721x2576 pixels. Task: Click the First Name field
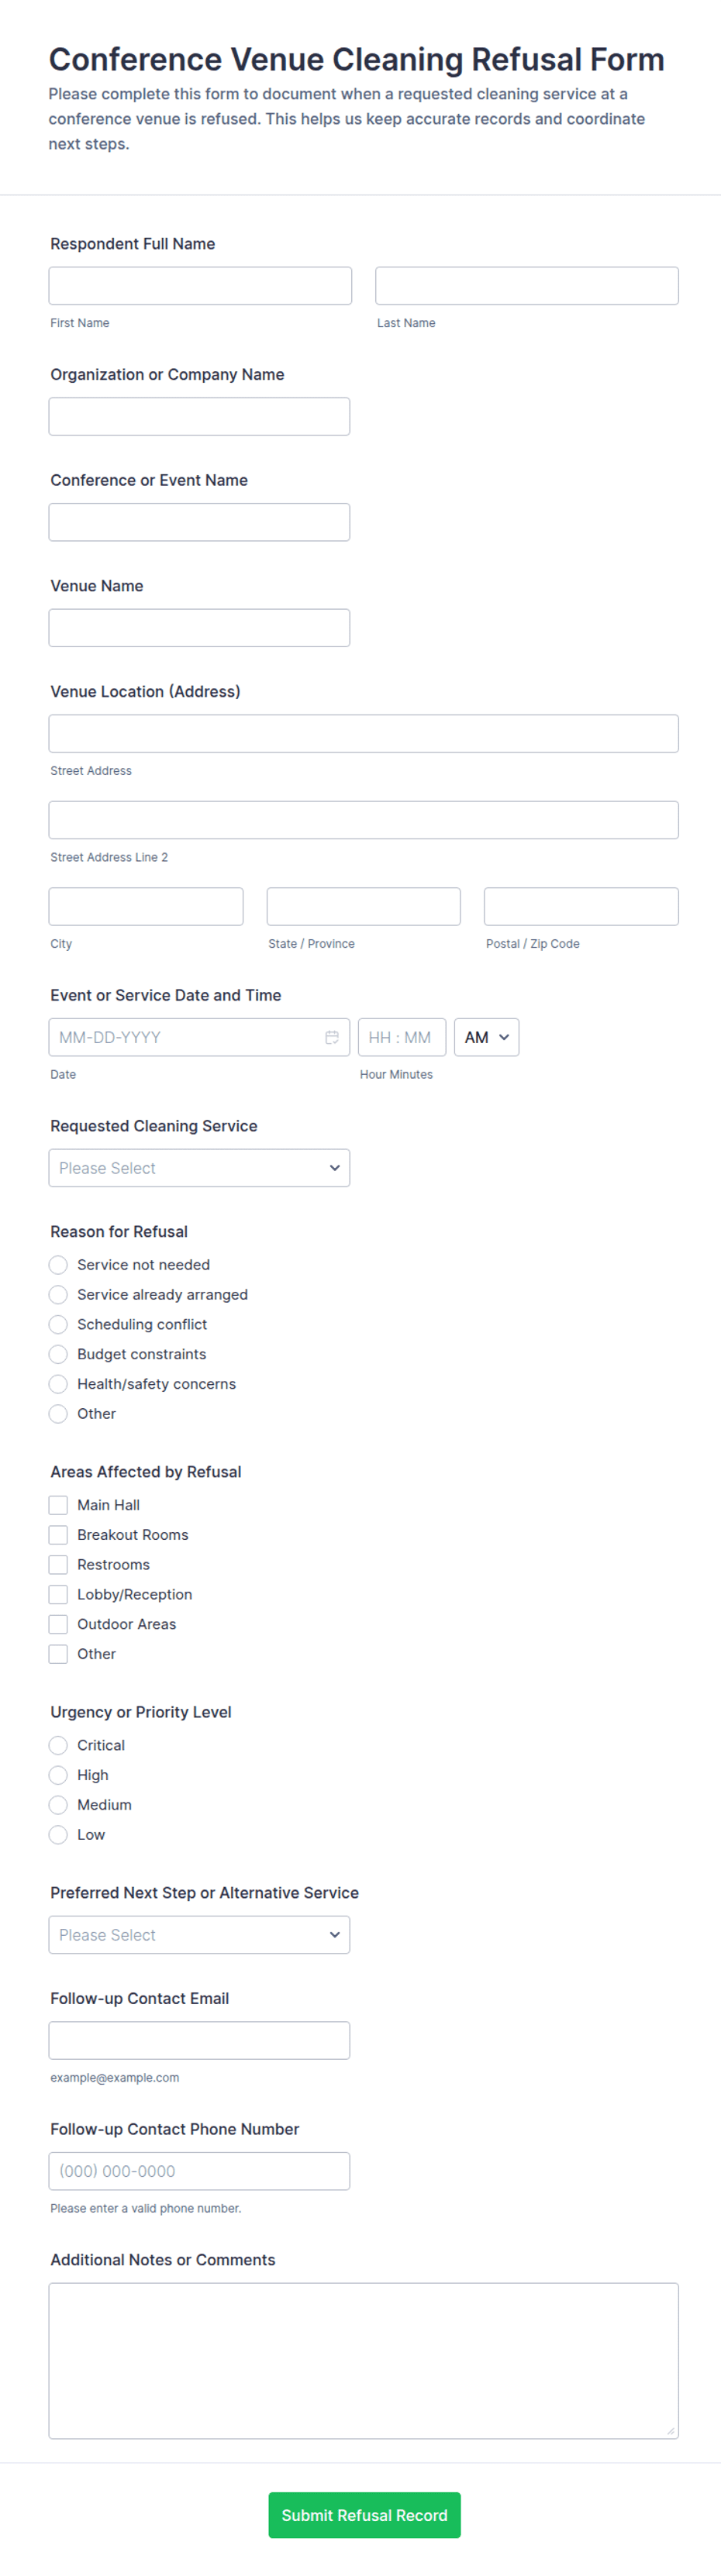click(x=200, y=286)
